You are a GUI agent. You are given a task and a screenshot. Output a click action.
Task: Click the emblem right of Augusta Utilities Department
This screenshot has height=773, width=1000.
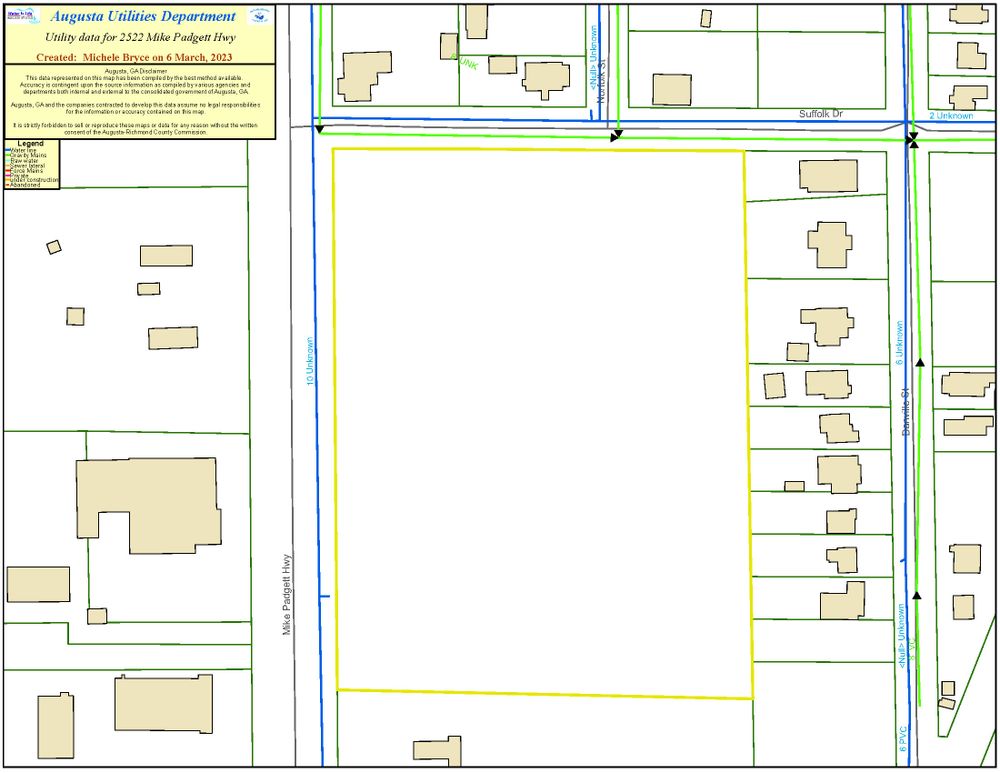coord(259,16)
